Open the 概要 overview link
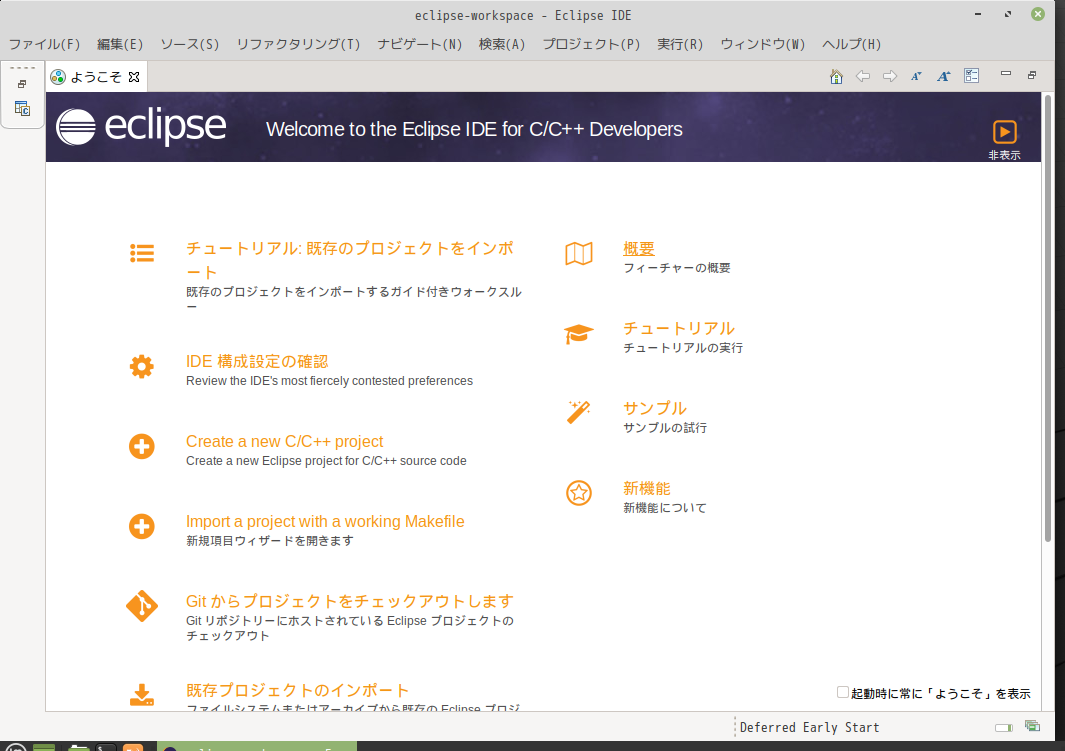The image size is (1065, 751). pyautogui.click(x=639, y=249)
